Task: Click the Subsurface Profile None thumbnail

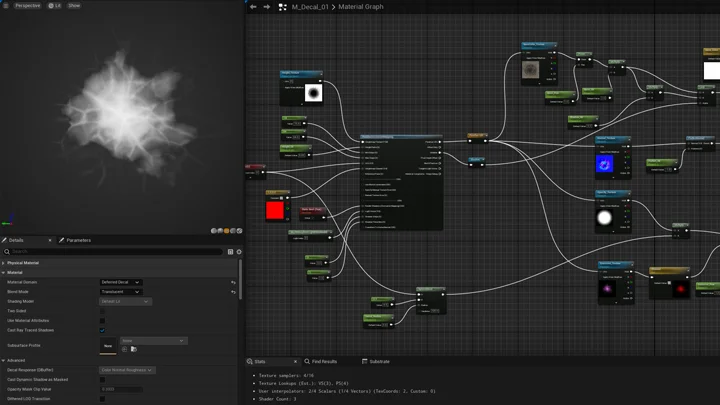Action: [x=108, y=345]
